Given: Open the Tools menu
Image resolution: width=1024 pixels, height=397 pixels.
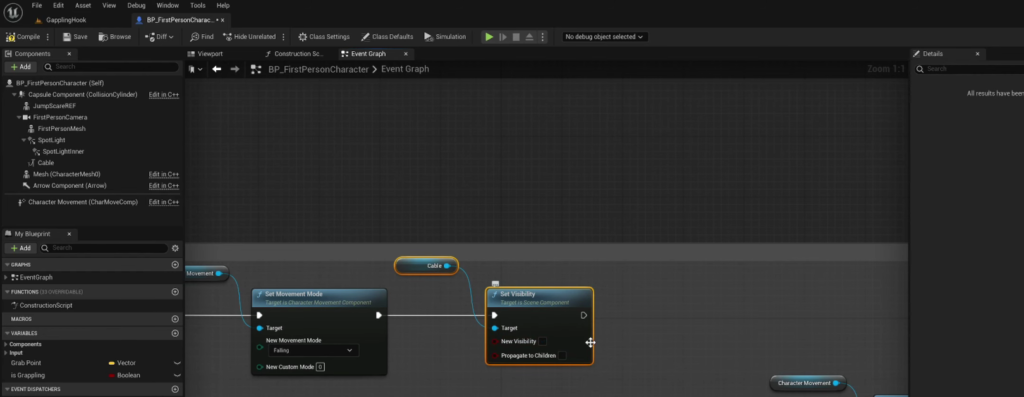Looking at the screenshot, I should 197,5.
